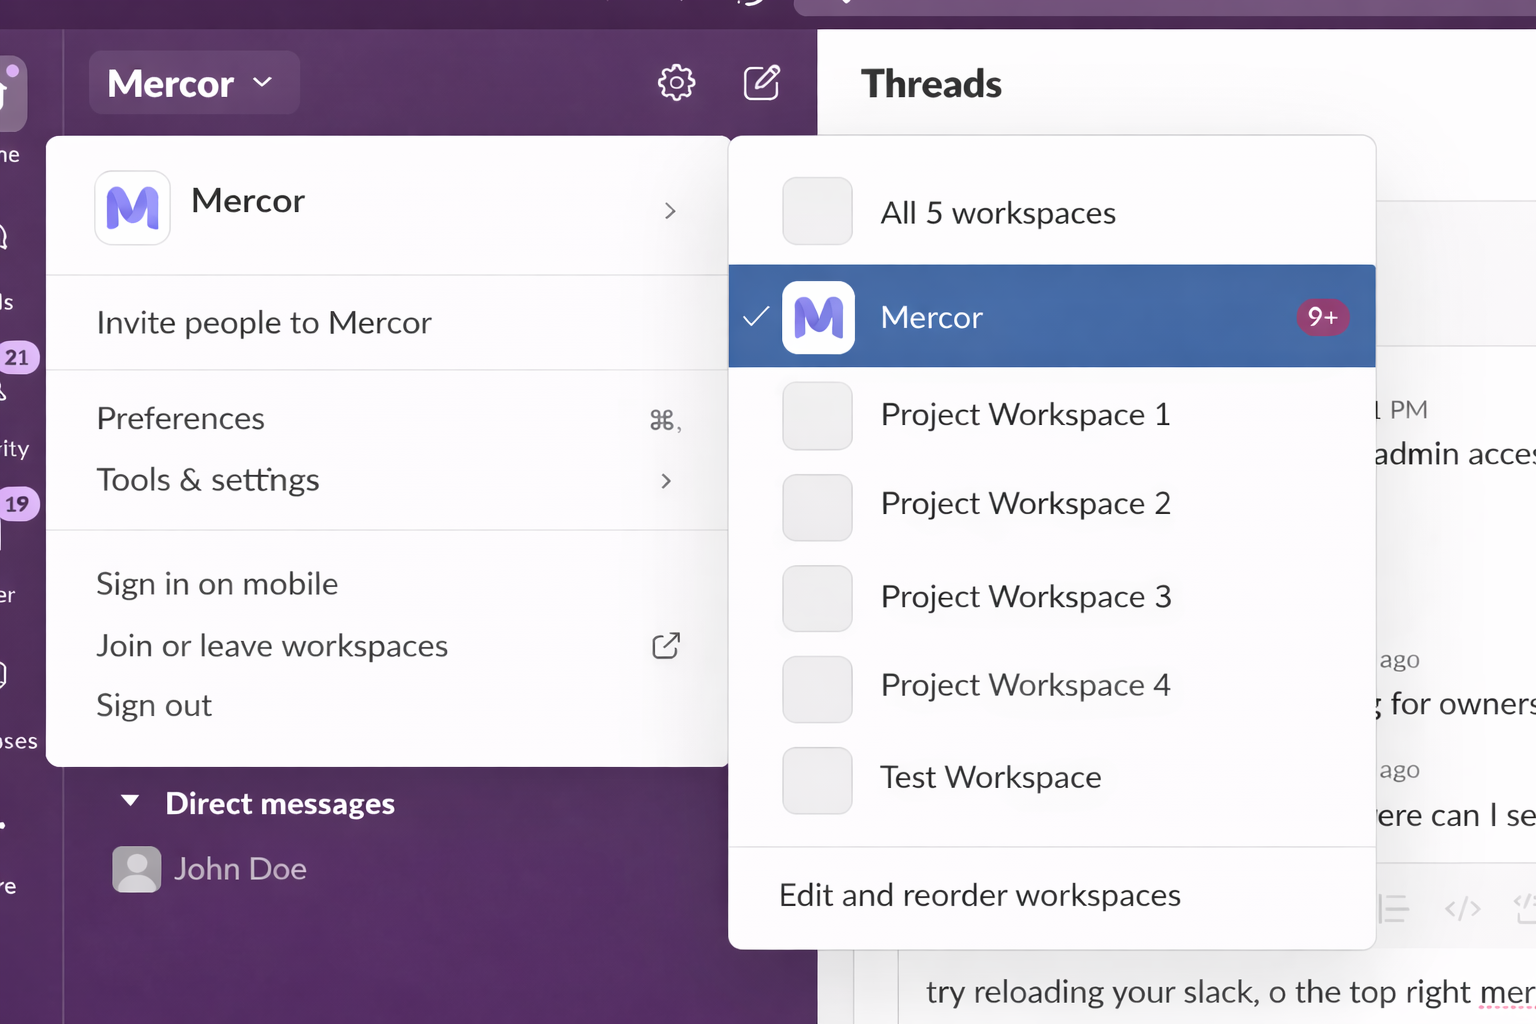The image size is (1536, 1024).
Task: Click the Project Workspace 1 icon tile
Action: pos(817,416)
